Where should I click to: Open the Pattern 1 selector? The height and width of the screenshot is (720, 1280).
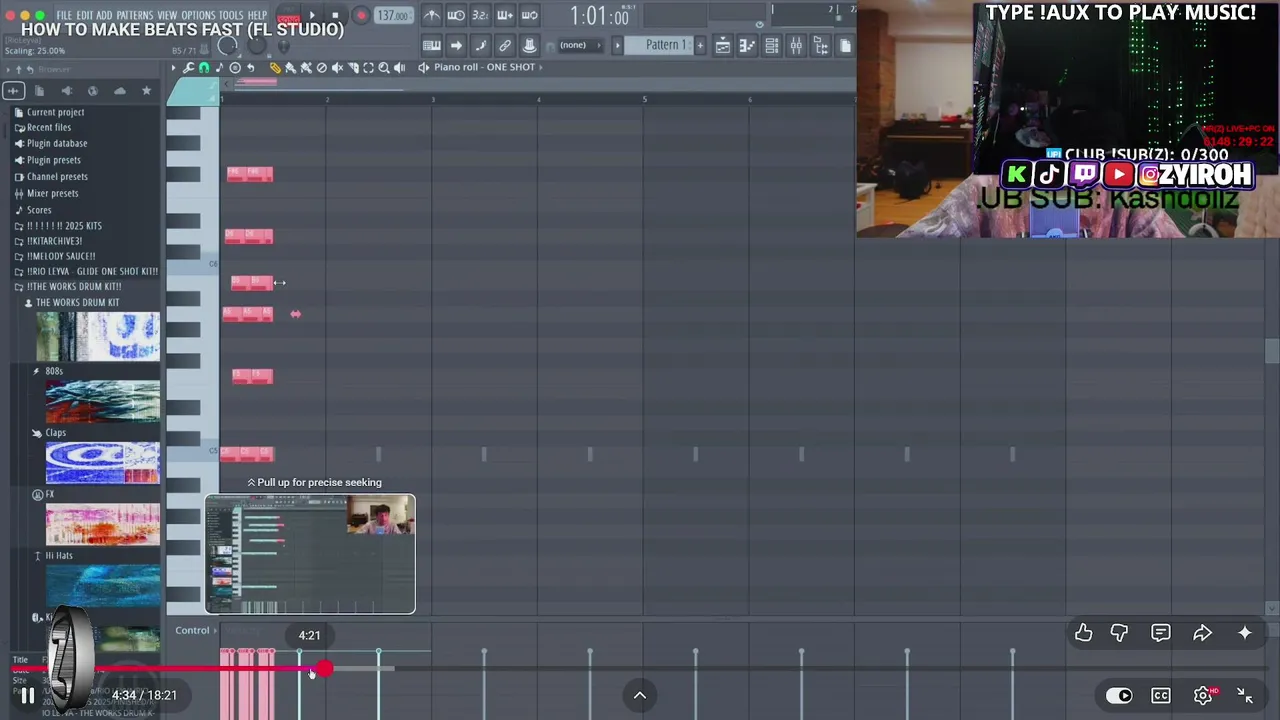pyautogui.click(x=658, y=45)
